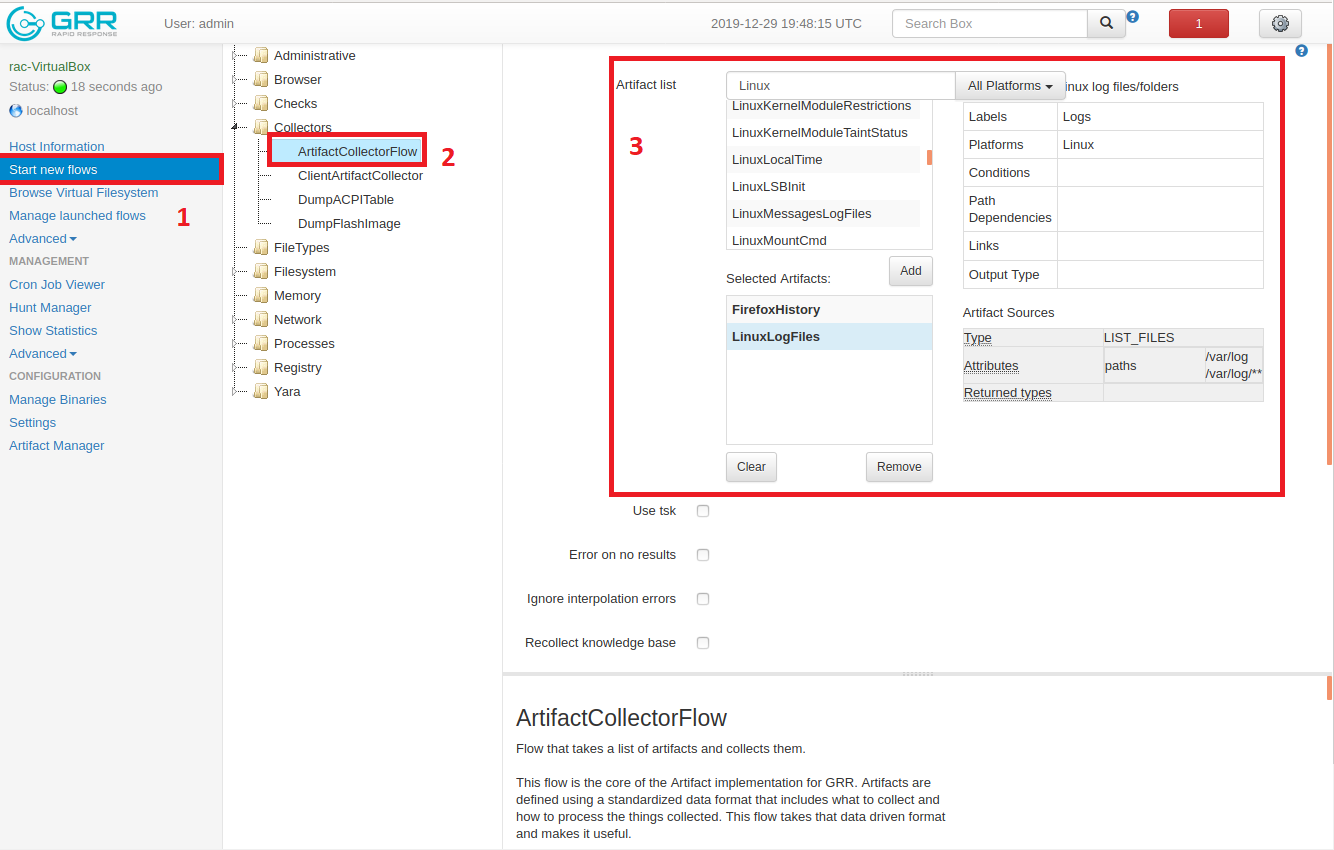Click the Browser folder icon
Viewport: 1334px width, 850px height.
261,80
